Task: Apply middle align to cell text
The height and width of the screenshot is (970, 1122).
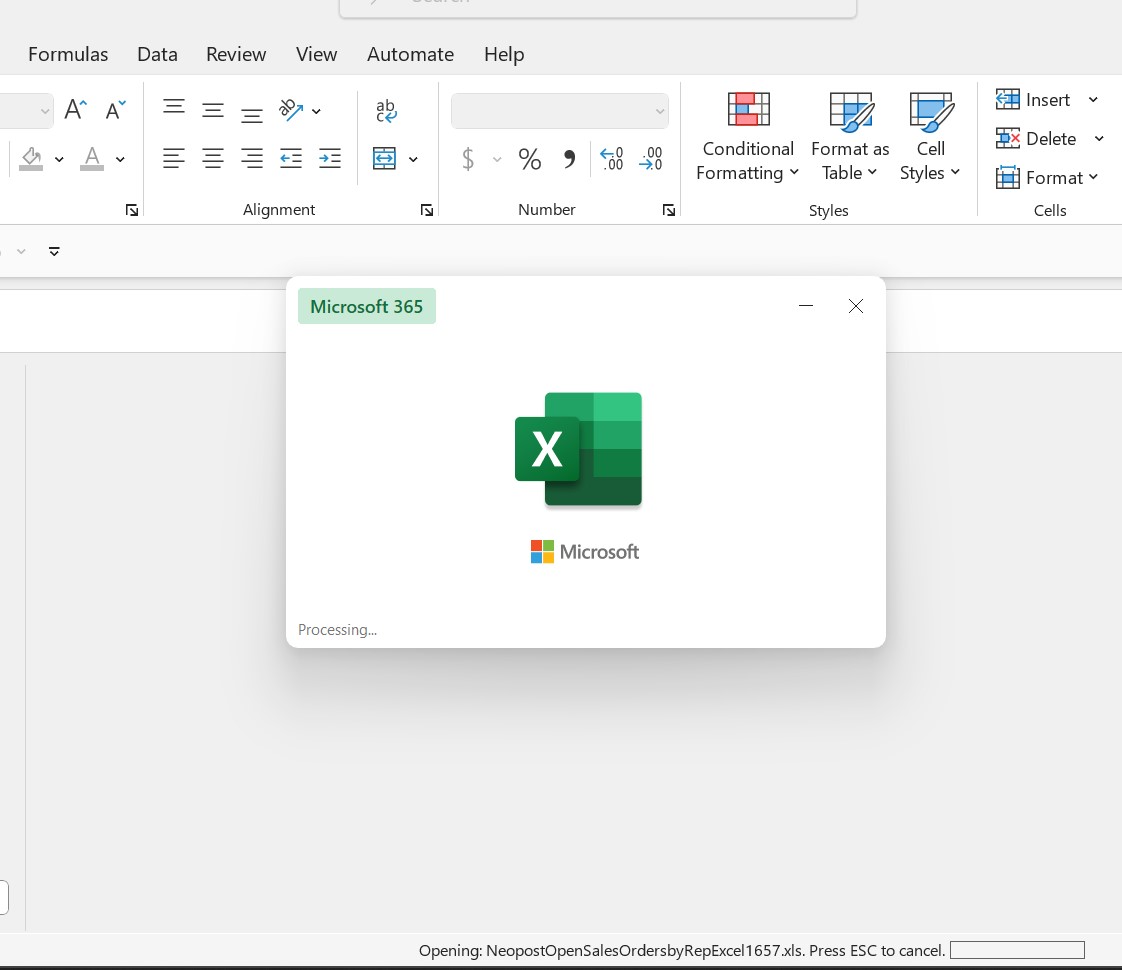Action: 213,110
